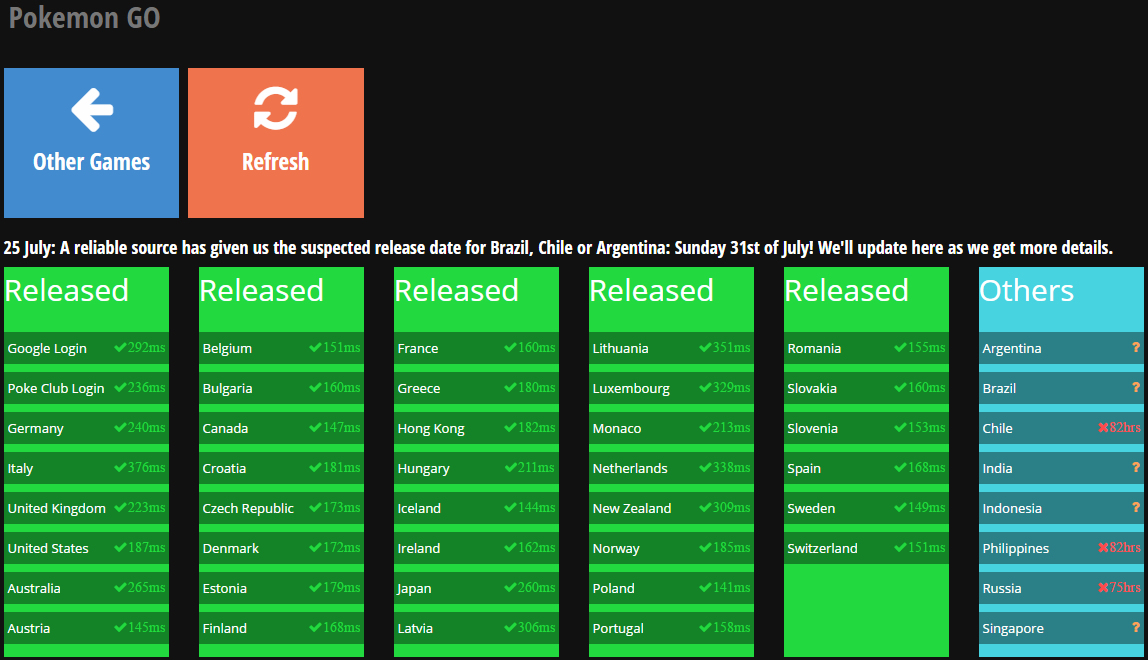Click the green checkmark beside Google Login
The image size is (1148, 660).
[x=120, y=348]
